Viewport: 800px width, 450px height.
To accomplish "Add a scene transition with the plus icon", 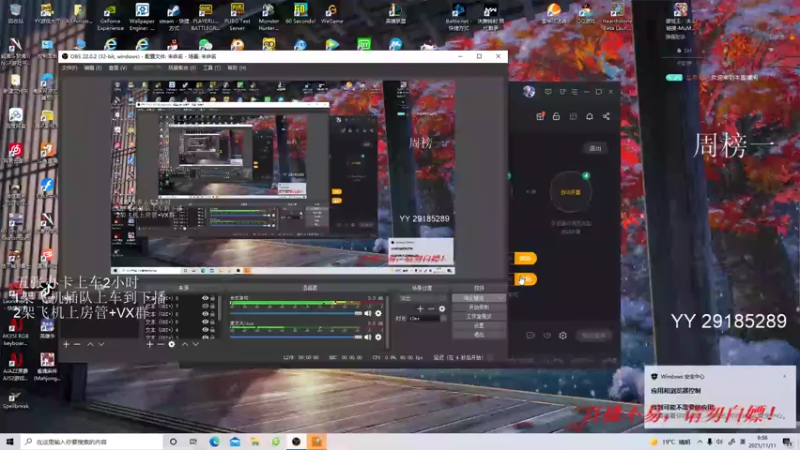I will pos(420,309).
